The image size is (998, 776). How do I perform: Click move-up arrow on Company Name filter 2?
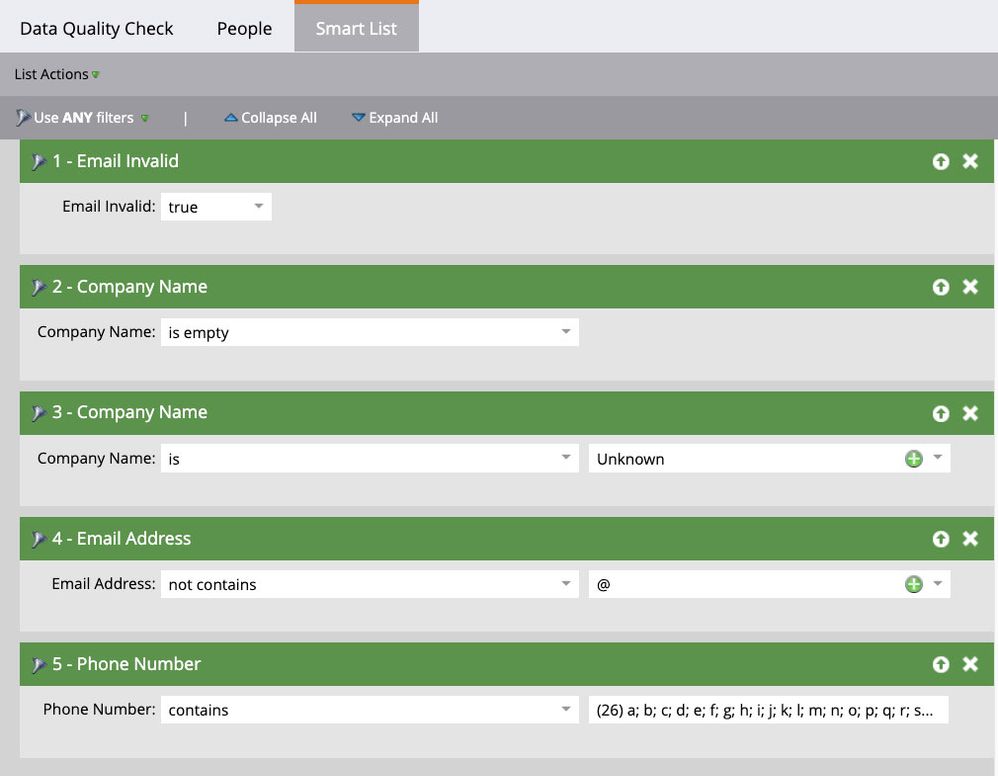click(x=940, y=287)
